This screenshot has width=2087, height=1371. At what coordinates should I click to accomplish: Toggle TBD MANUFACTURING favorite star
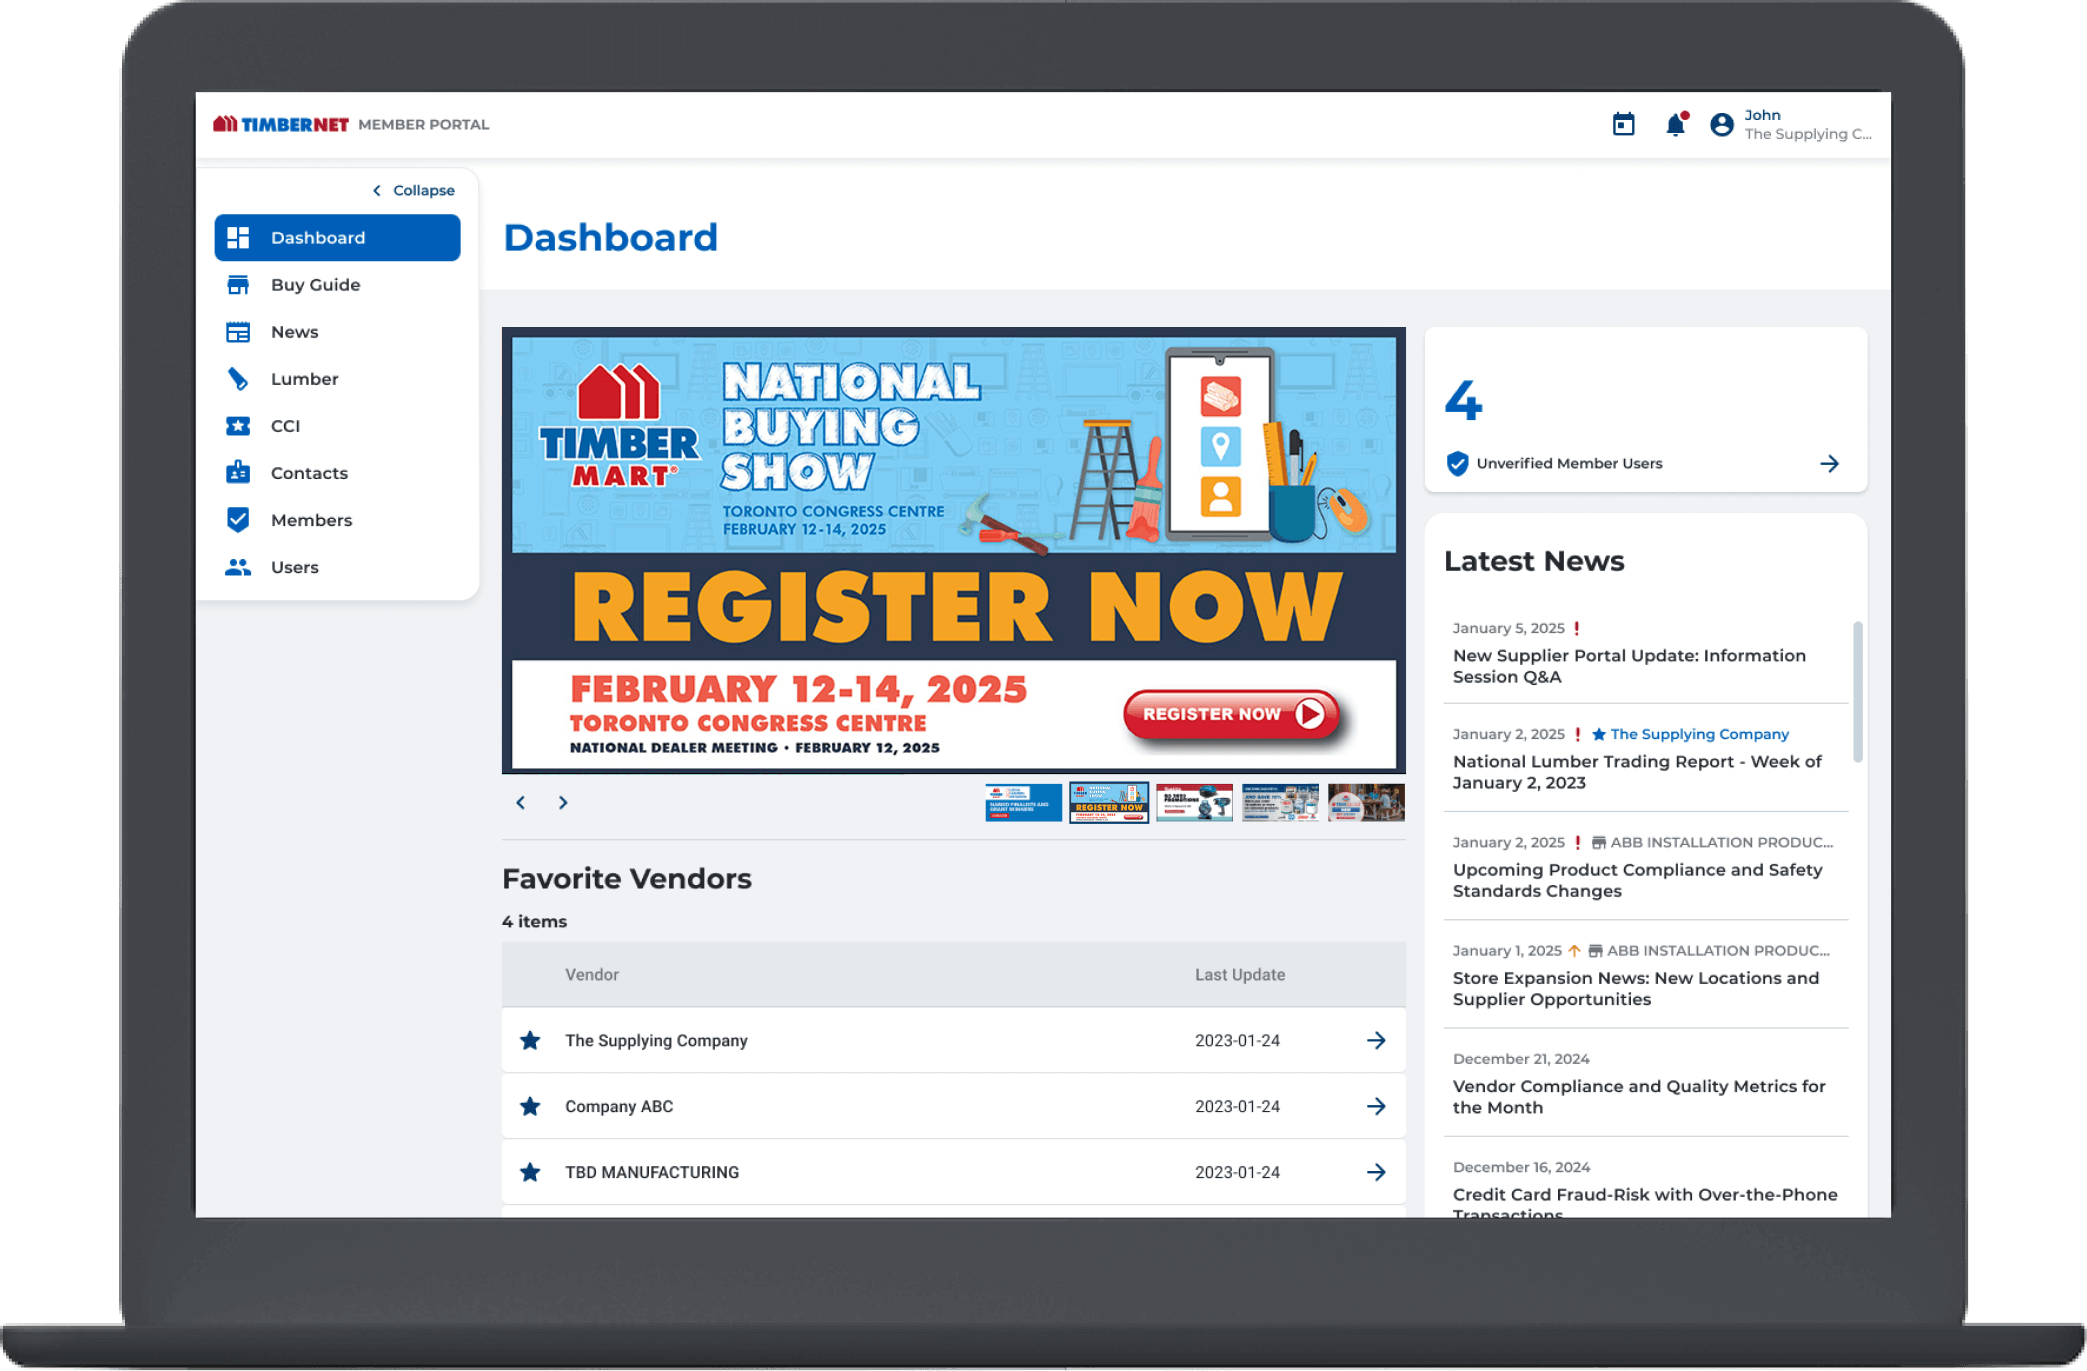point(530,1172)
